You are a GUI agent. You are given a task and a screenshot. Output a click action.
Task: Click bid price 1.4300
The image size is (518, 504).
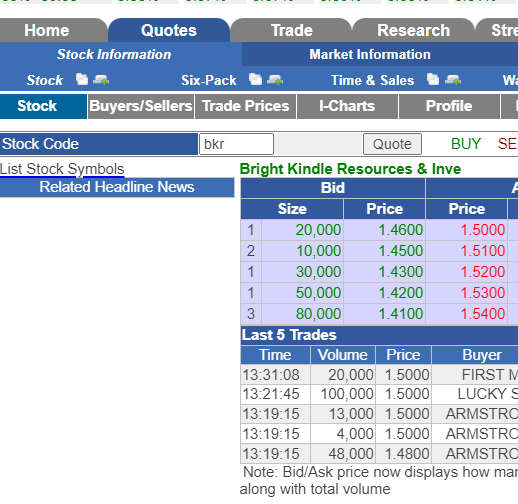pos(401,272)
